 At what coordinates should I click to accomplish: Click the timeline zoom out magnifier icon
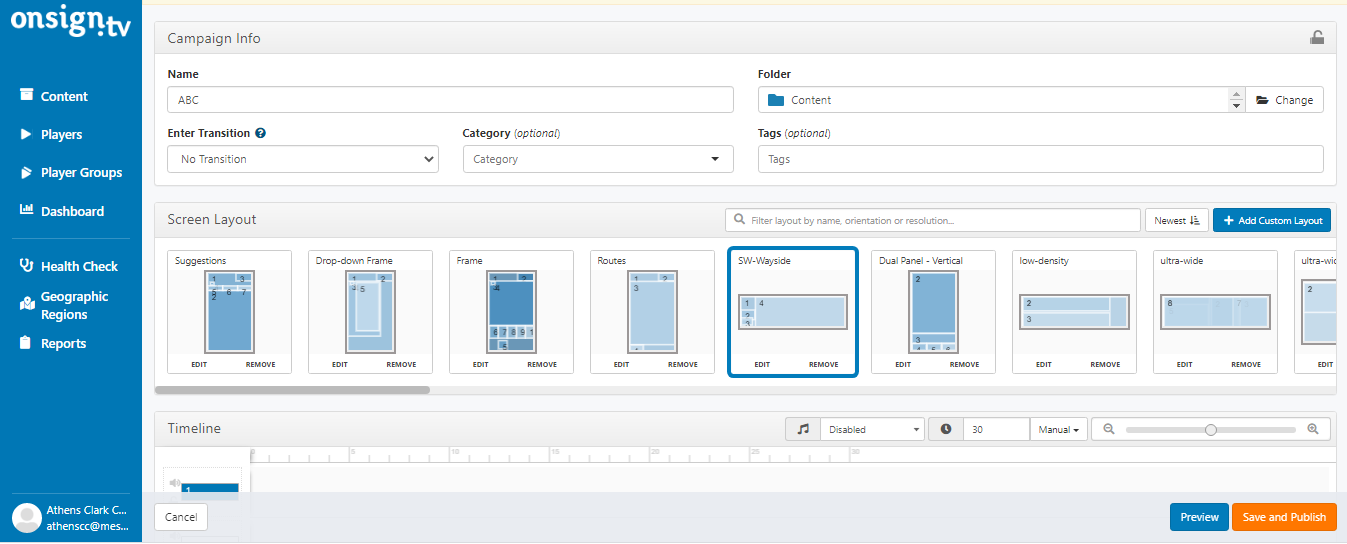coord(1109,429)
